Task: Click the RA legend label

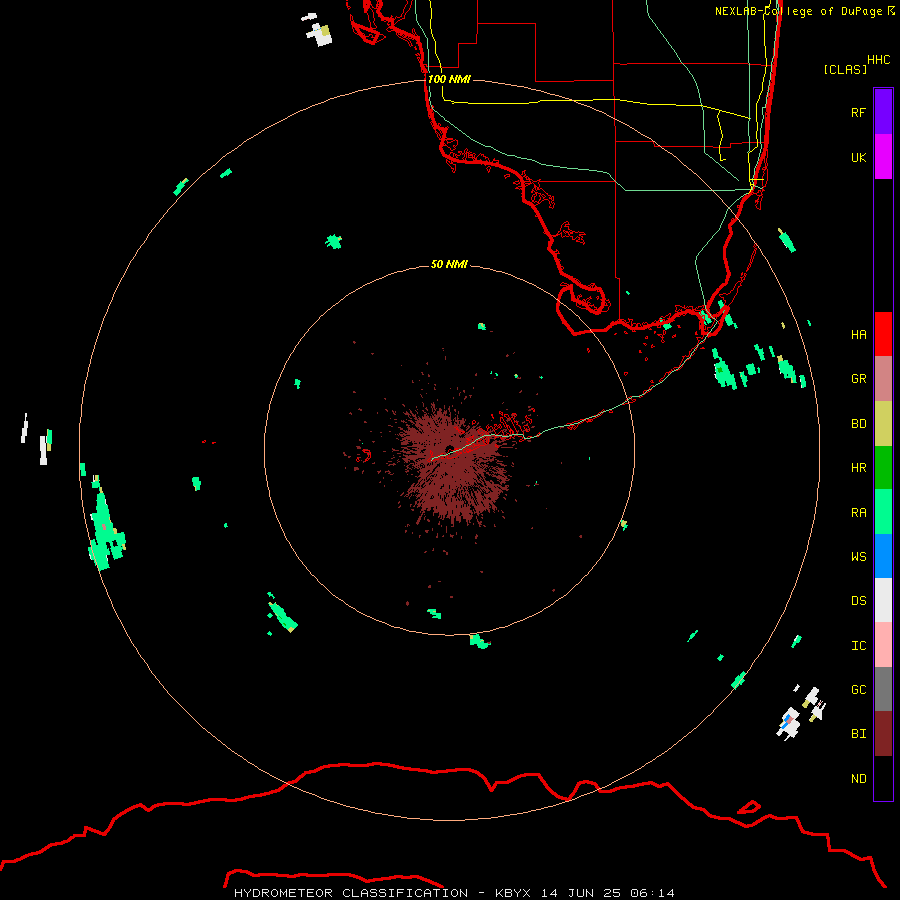Action: pyautogui.click(x=858, y=513)
